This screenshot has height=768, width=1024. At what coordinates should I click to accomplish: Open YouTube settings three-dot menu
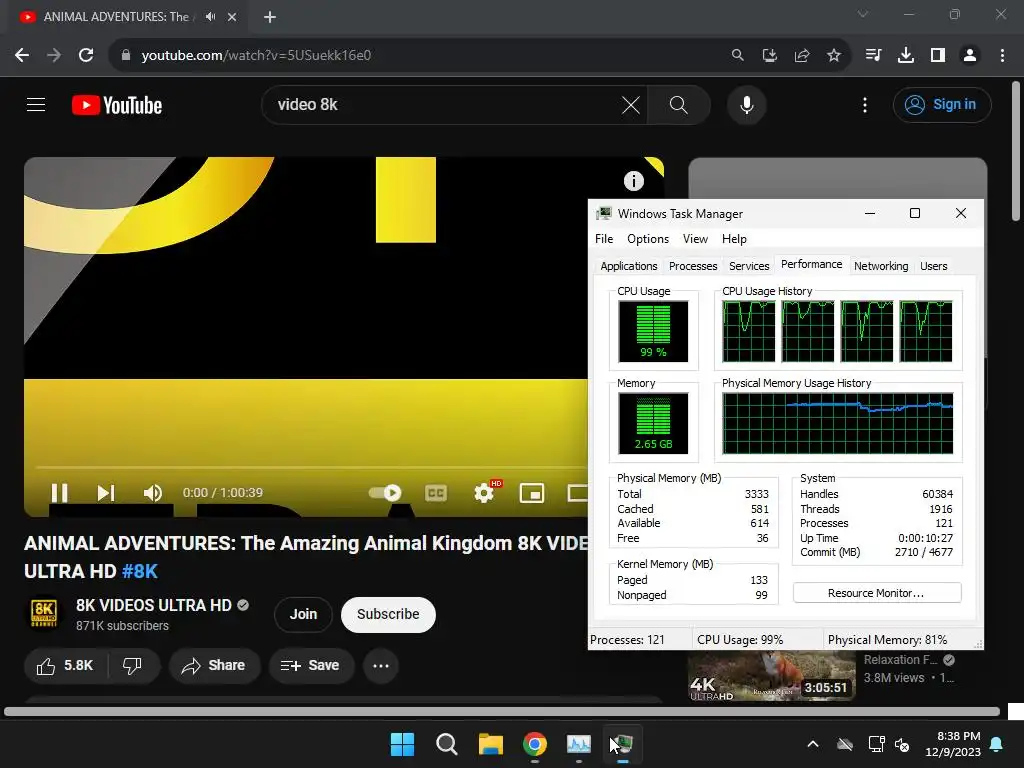pos(865,105)
